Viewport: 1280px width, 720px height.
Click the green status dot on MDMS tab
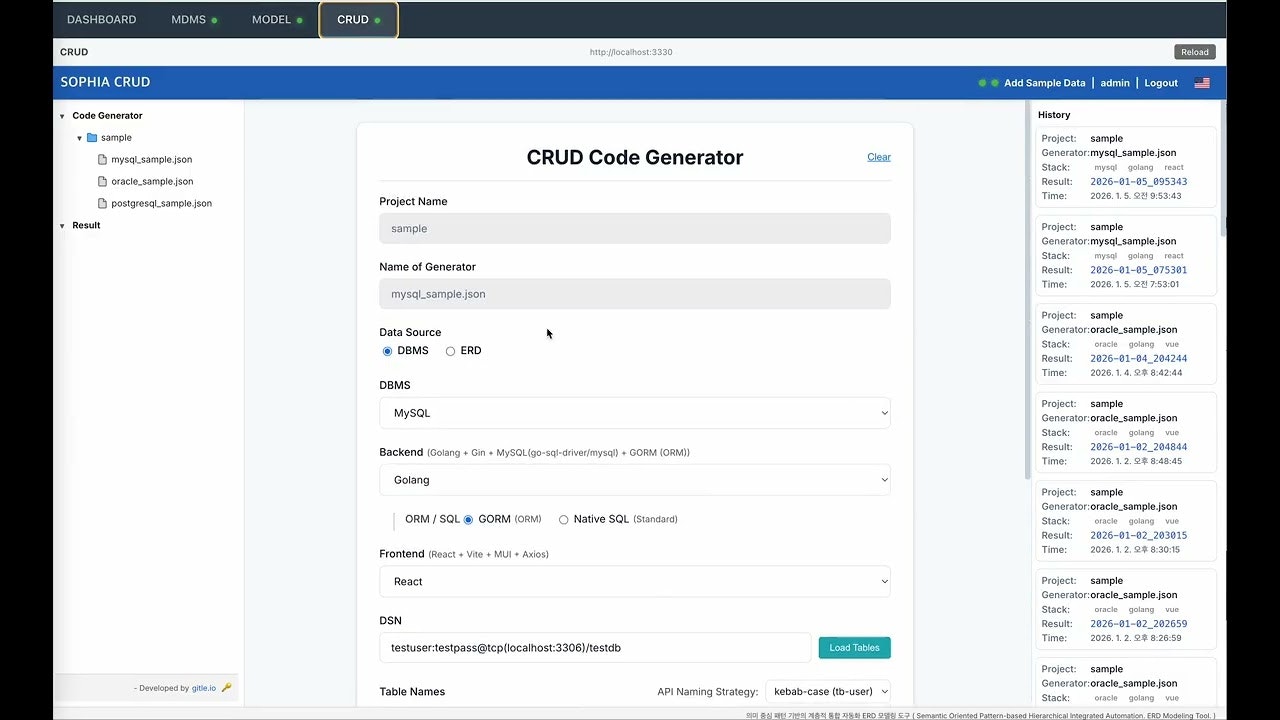coord(214,20)
